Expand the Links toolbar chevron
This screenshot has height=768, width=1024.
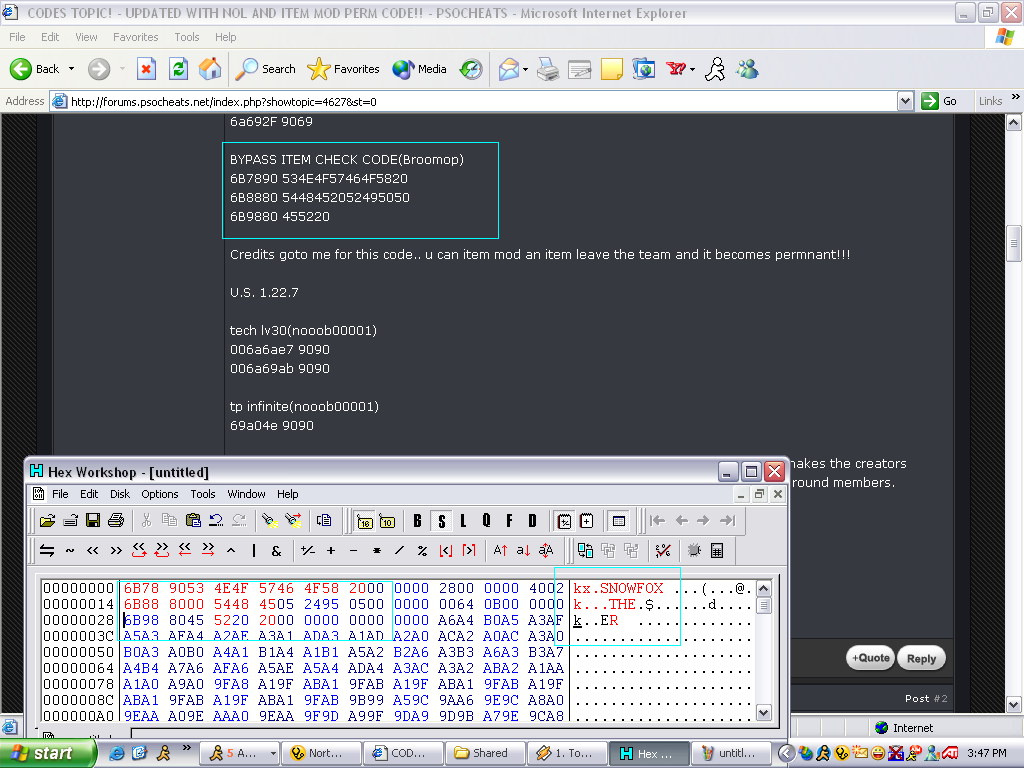[1015, 97]
